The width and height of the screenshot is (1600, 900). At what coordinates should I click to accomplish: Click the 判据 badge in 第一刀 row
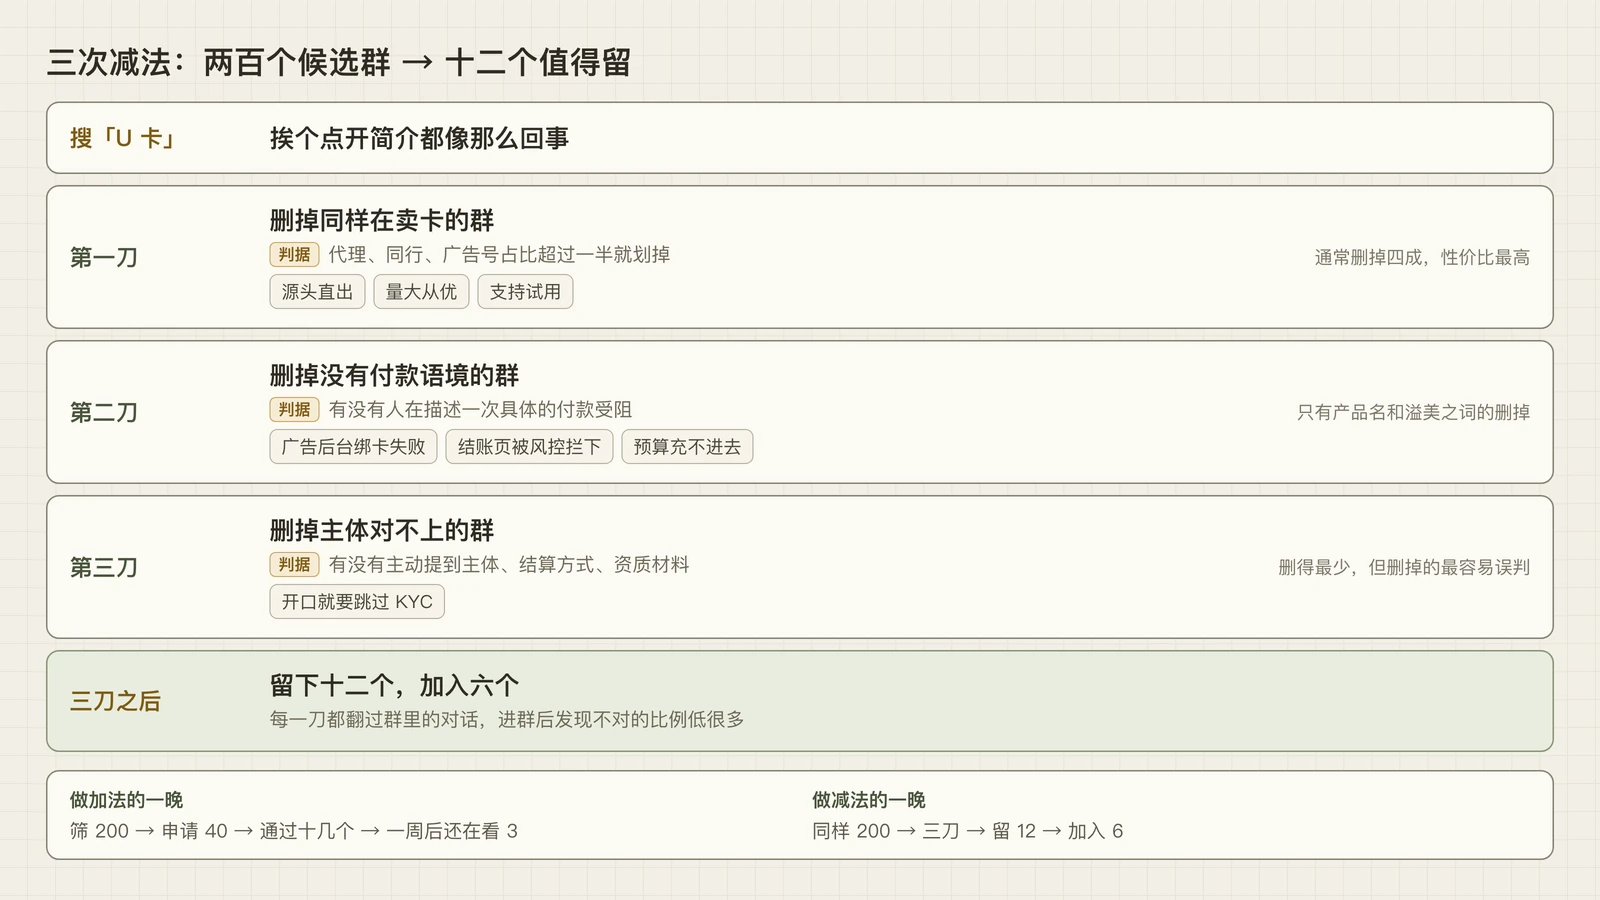(294, 255)
